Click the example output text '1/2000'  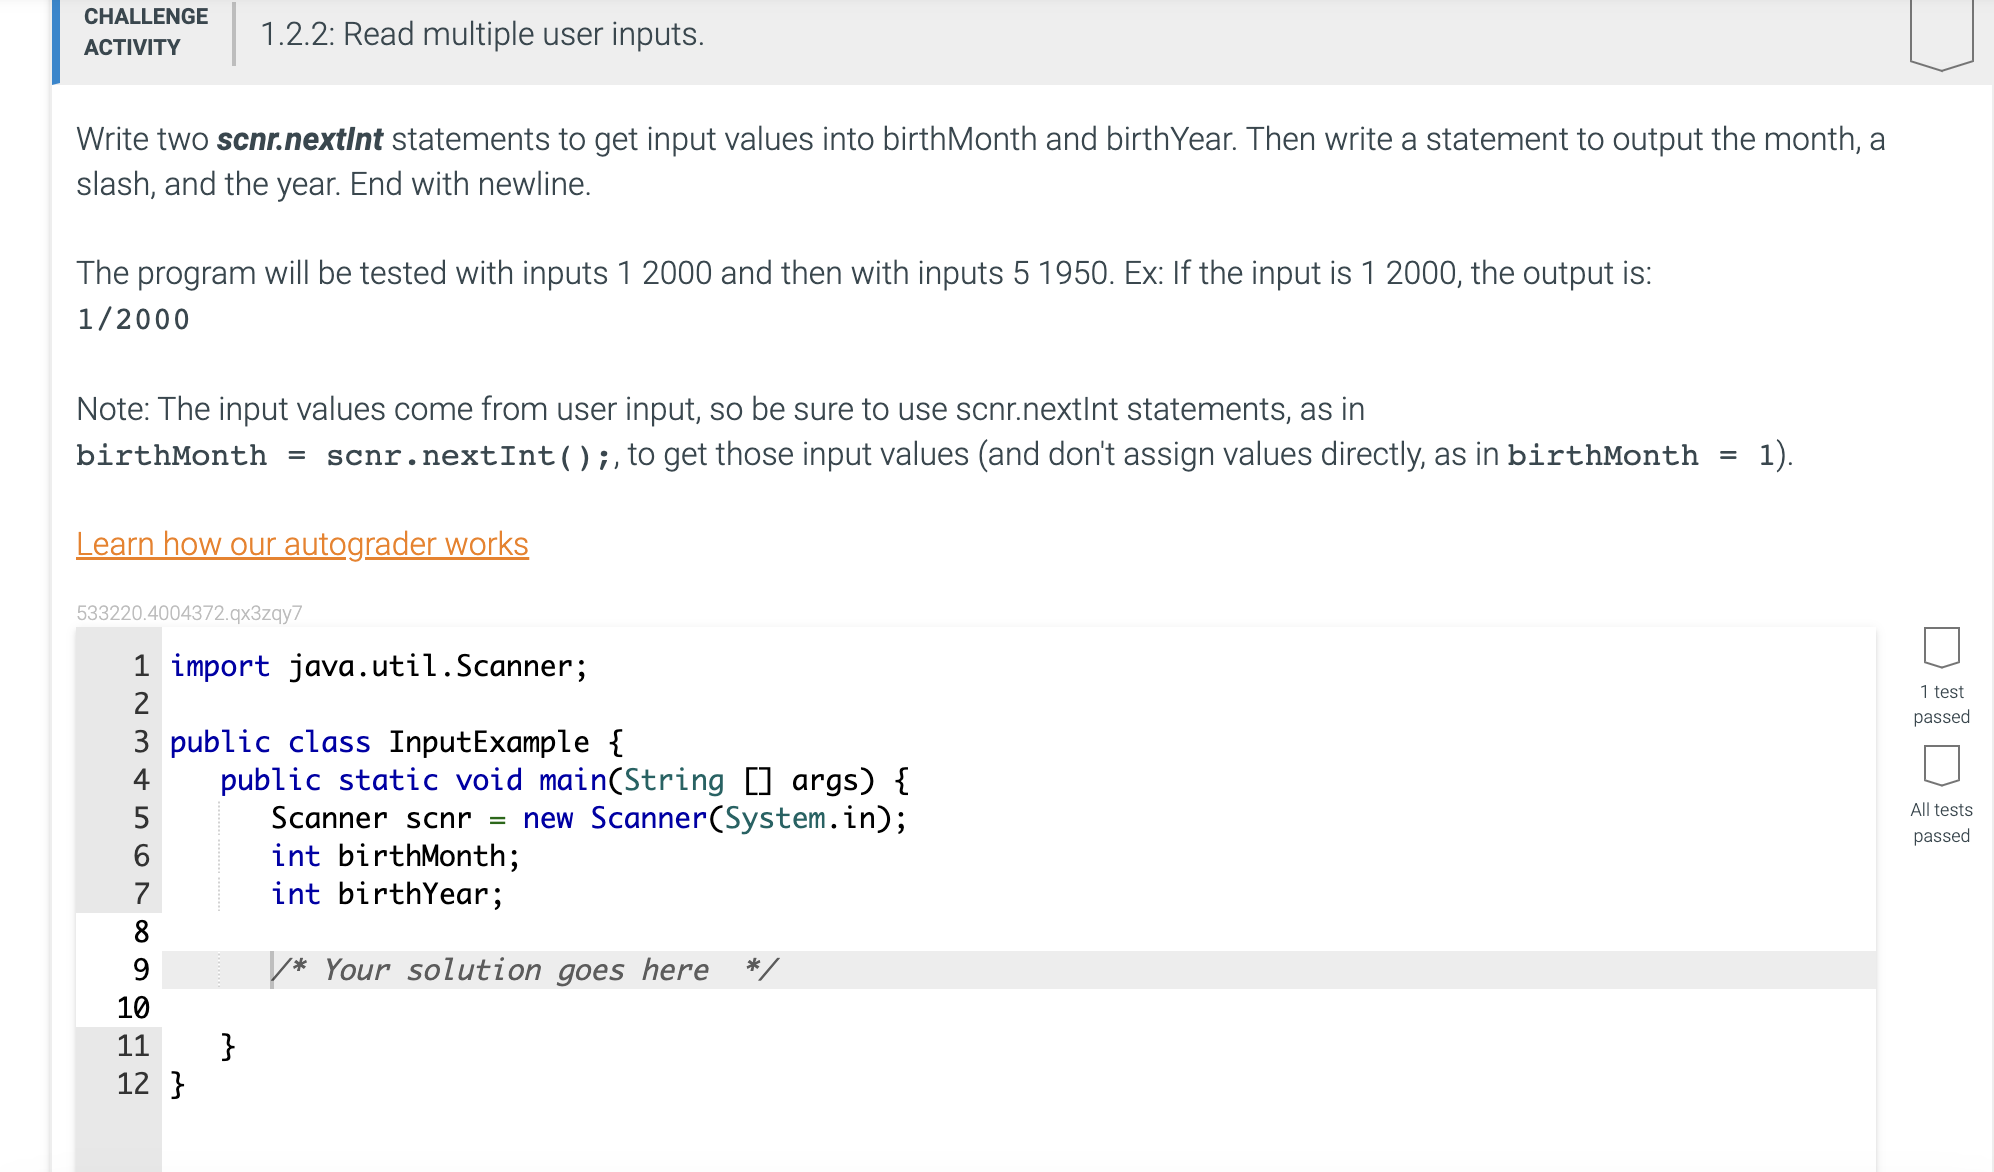click(131, 318)
